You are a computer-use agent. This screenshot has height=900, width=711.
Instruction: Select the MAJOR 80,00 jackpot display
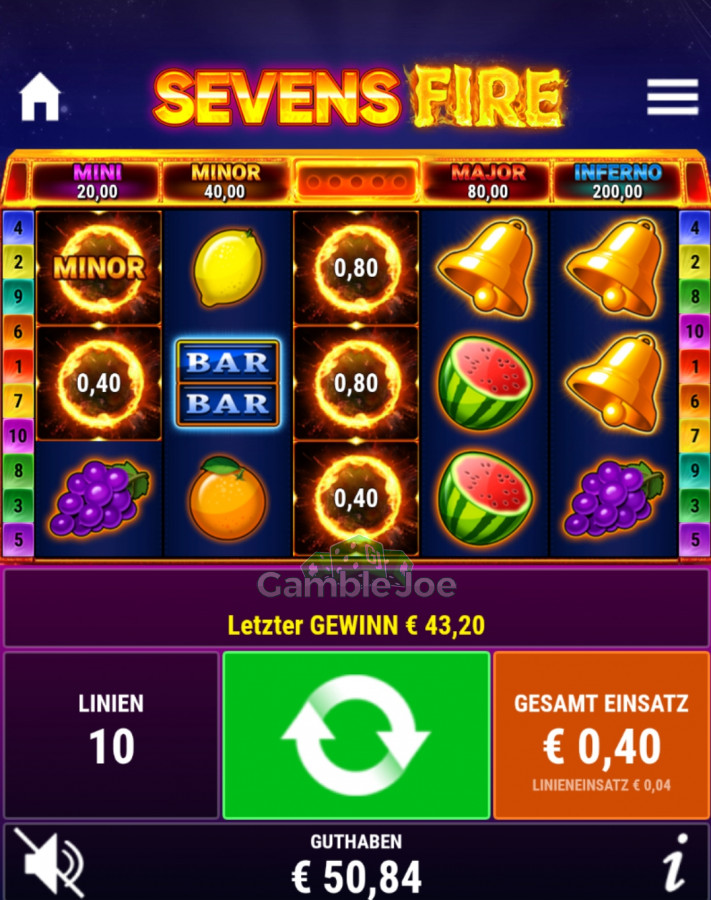point(488,181)
